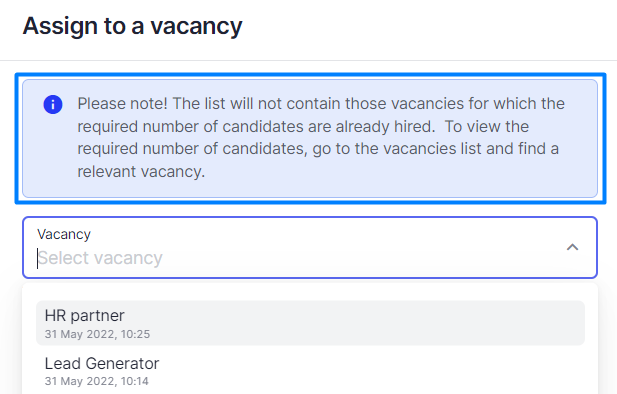Click the notice line mentioning "already hired"
Screen dimensions: 617x394
pyautogui.click(x=303, y=126)
